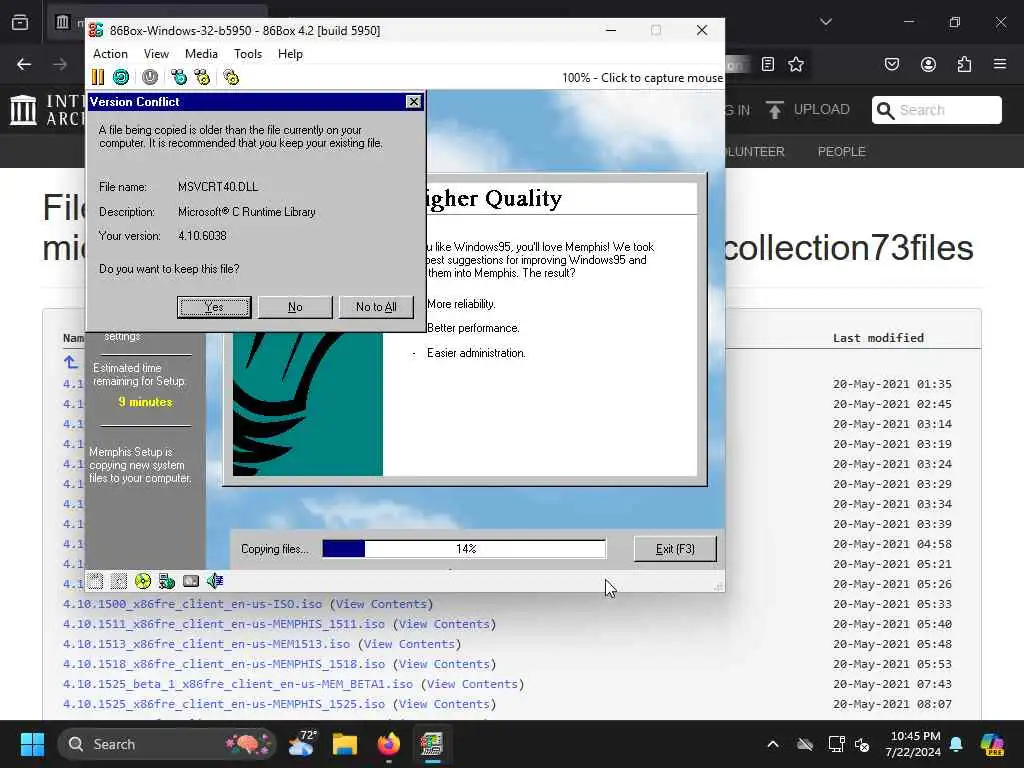The width and height of the screenshot is (1024, 768).
Task: Open 4.10.1513 MEM1513.iso link
Action: click(206, 644)
